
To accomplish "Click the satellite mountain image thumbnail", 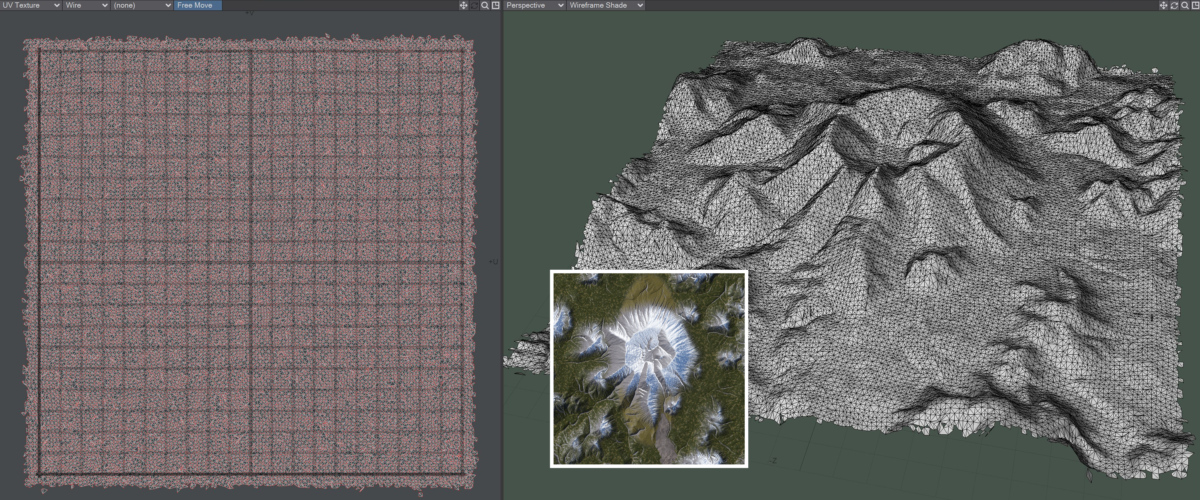I will [x=648, y=368].
